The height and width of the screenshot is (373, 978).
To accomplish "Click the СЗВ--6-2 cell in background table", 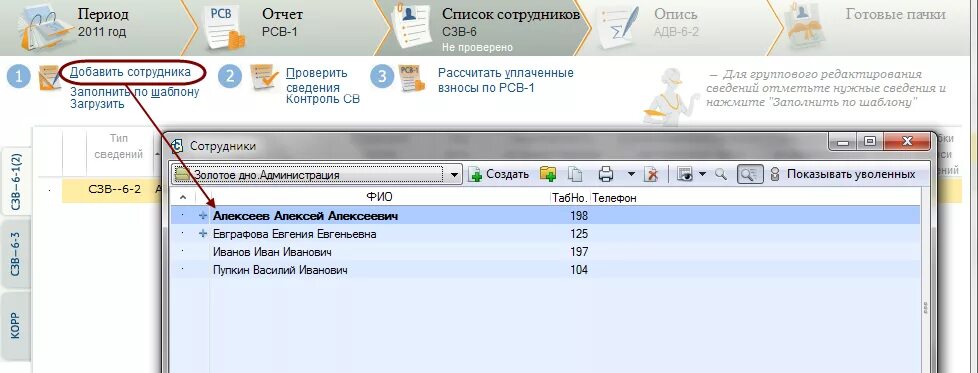I will tap(114, 190).
